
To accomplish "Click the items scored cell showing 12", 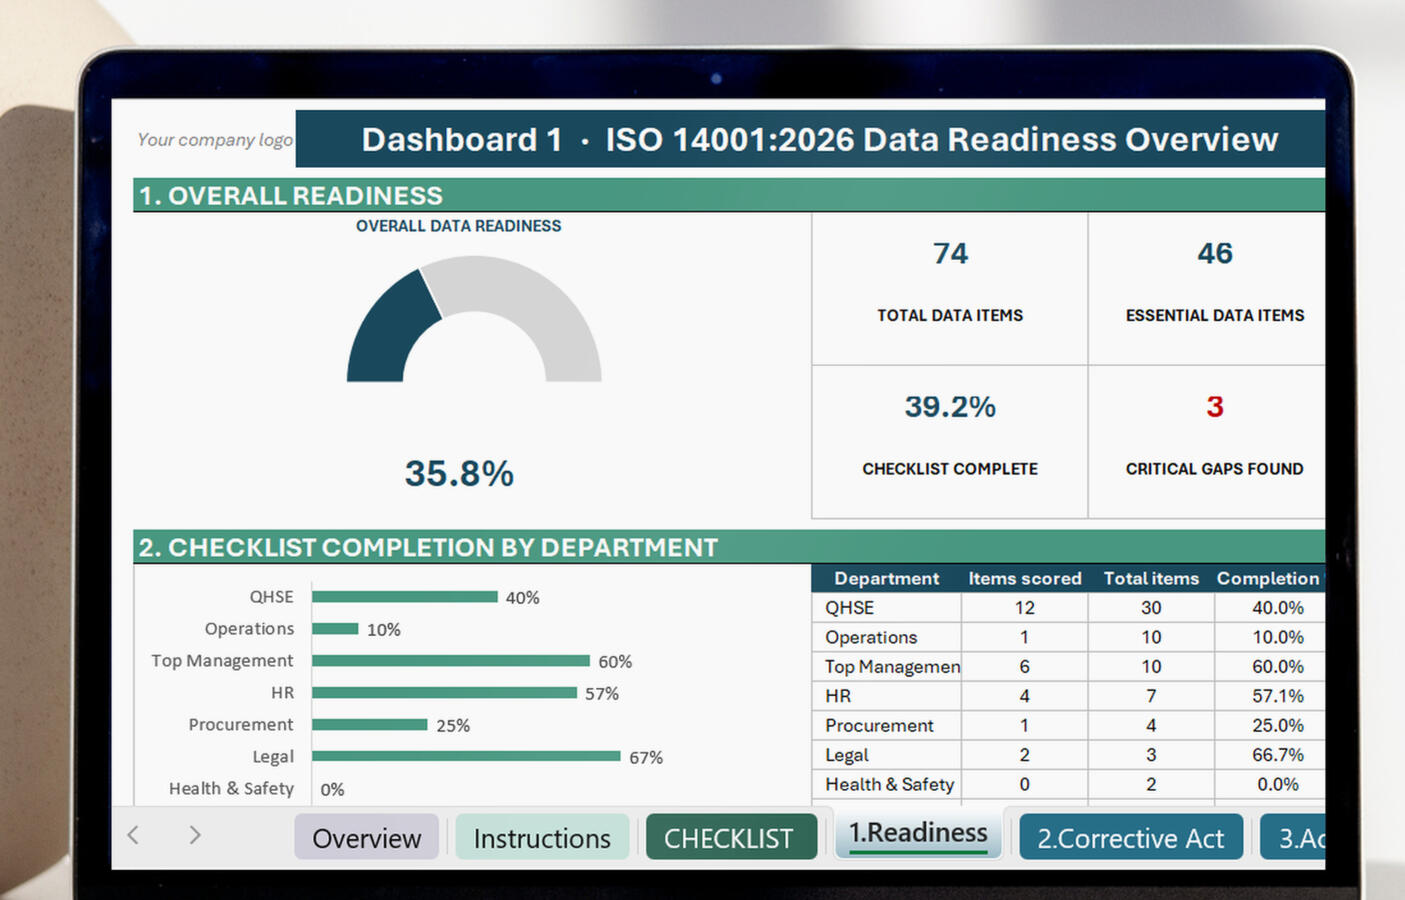I will [1025, 608].
